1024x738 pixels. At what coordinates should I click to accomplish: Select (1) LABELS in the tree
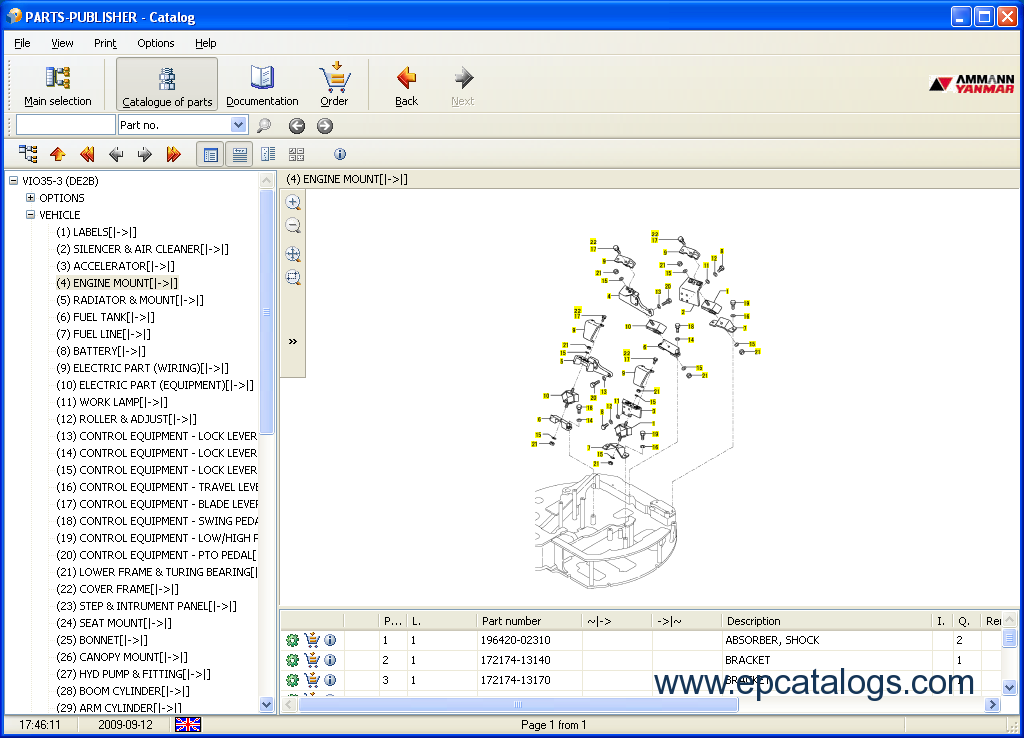[x=96, y=232]
